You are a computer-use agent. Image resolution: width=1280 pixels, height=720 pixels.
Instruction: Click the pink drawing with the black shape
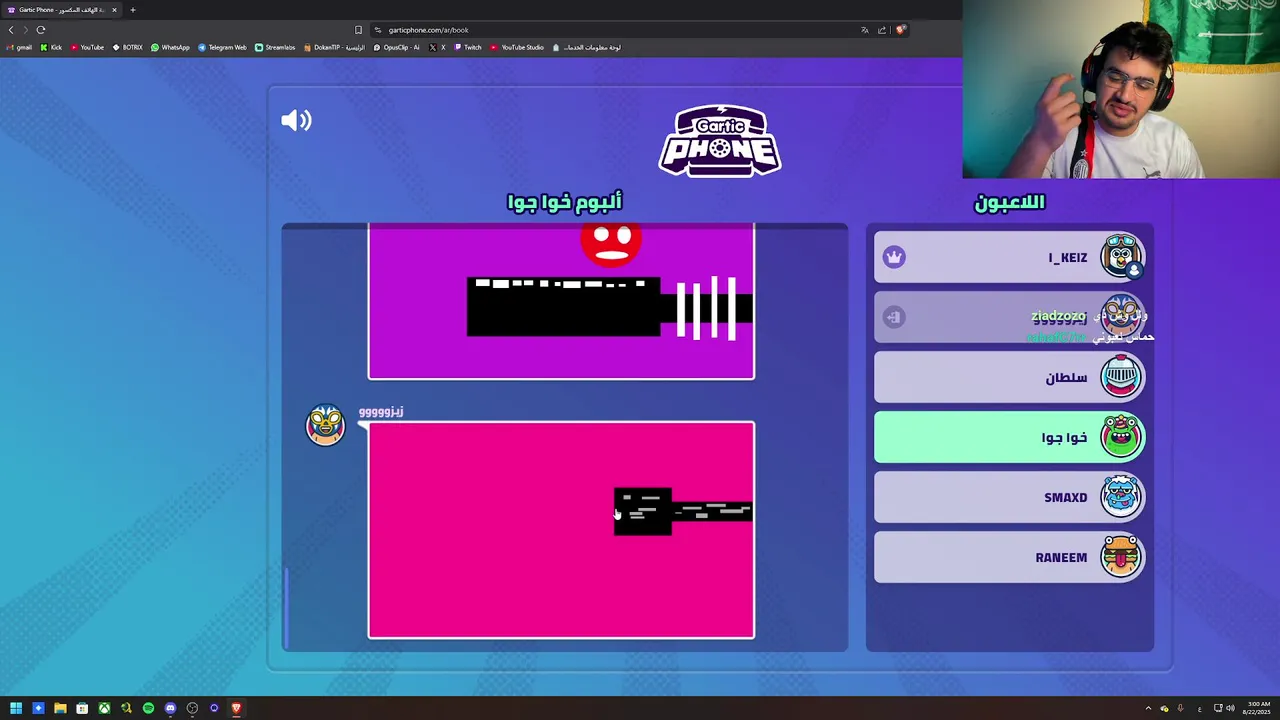point(561,530)
